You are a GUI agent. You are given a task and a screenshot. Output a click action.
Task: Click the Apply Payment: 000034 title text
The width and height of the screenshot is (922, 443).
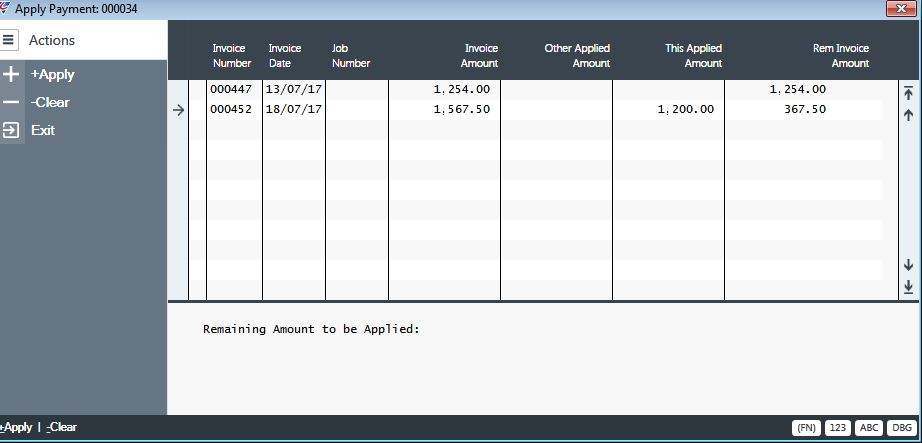click(76, 9)
